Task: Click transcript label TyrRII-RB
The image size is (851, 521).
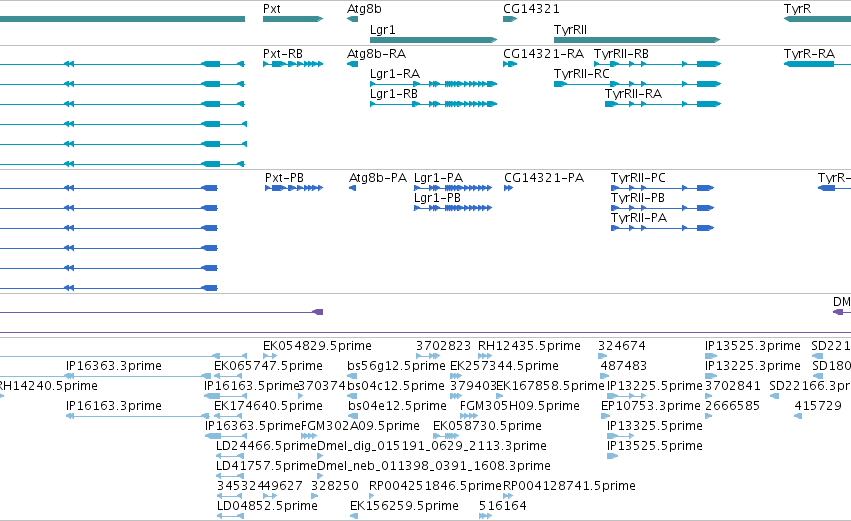Action: [x=621, y=54]
